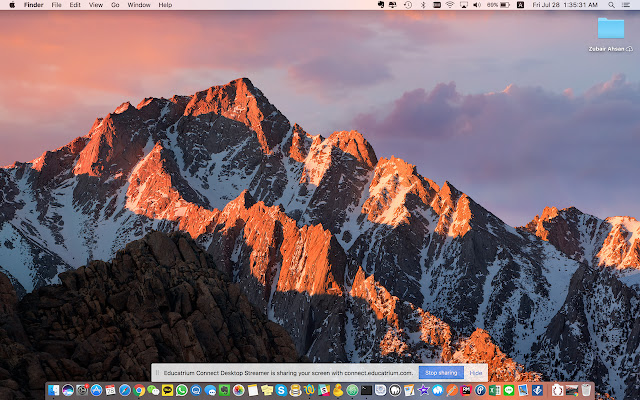The image size is (640, 400).
Task: Open the Finder File menu
Action: [56, 5]
